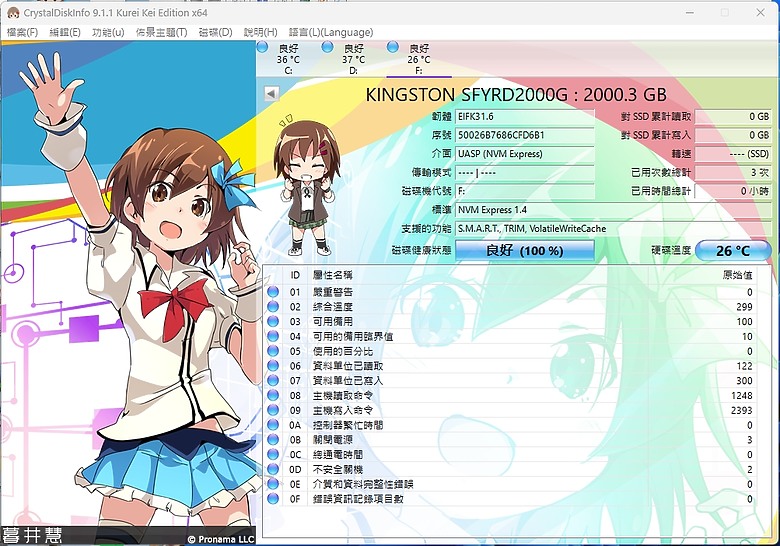The image size is (780, 546).
Task: Select the 錯誤資訊記錄項目數 attribute name
Action: (358, 499)
